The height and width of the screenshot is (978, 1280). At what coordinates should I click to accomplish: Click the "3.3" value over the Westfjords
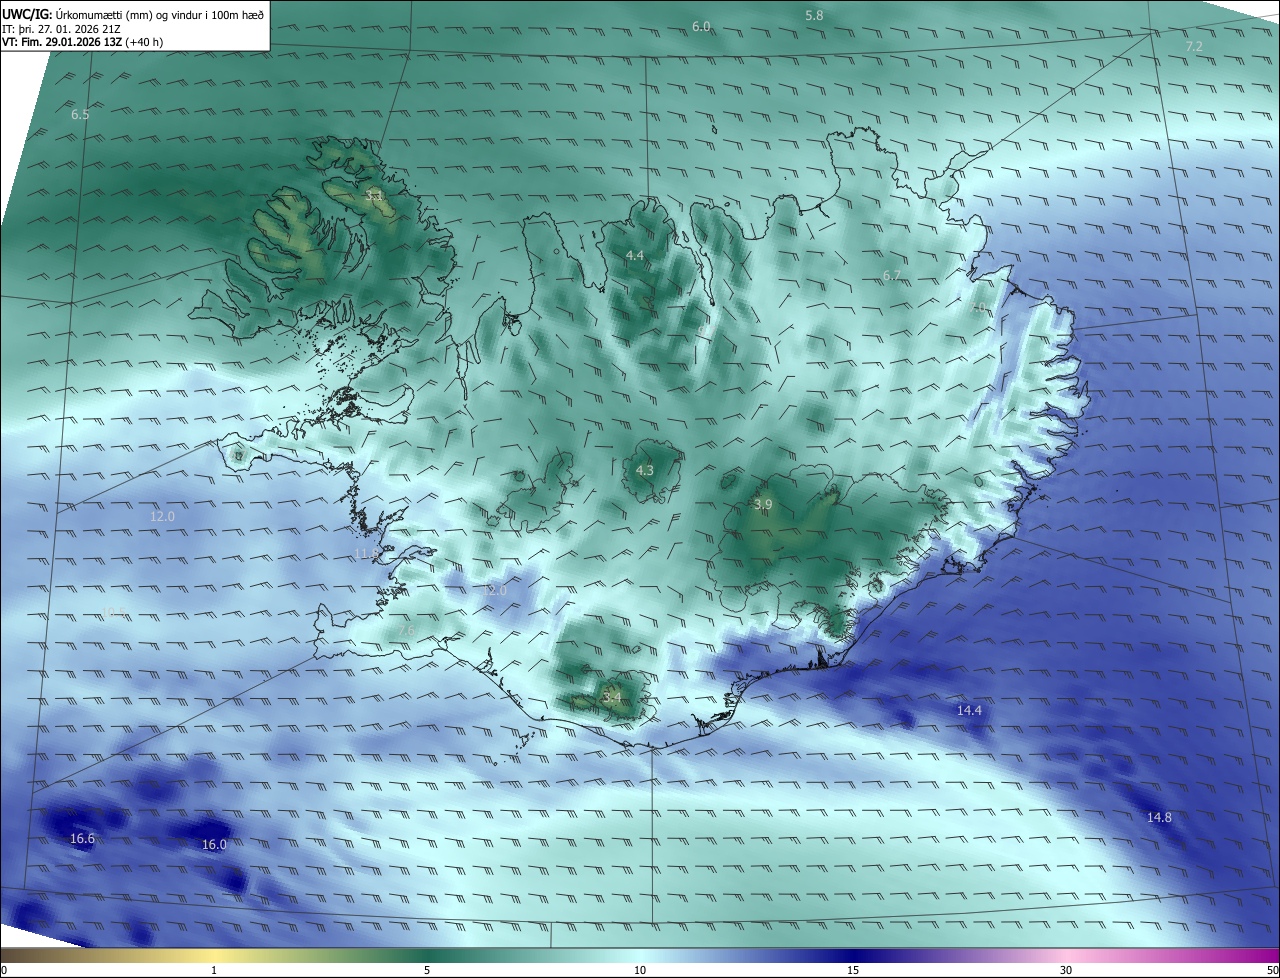(x=374, y=195)
